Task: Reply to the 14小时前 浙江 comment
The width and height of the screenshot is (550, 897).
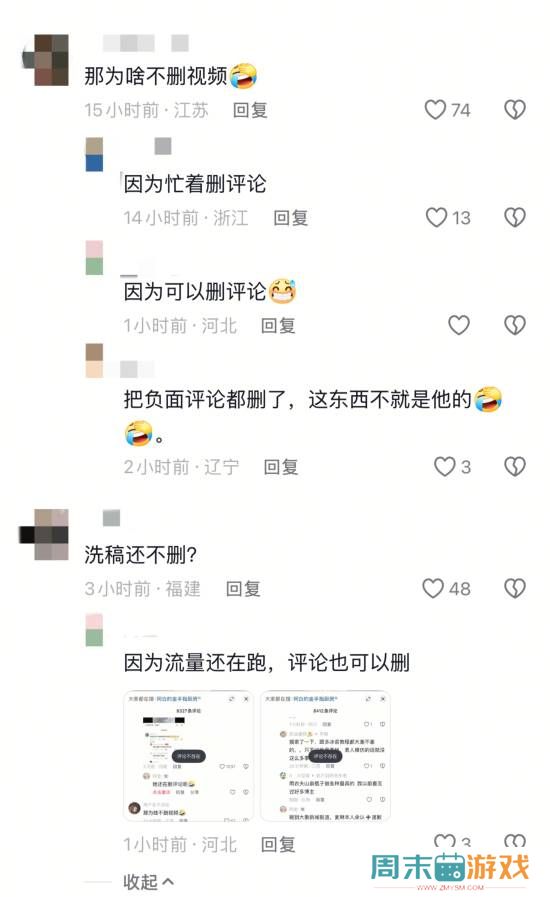Action: 291,217
